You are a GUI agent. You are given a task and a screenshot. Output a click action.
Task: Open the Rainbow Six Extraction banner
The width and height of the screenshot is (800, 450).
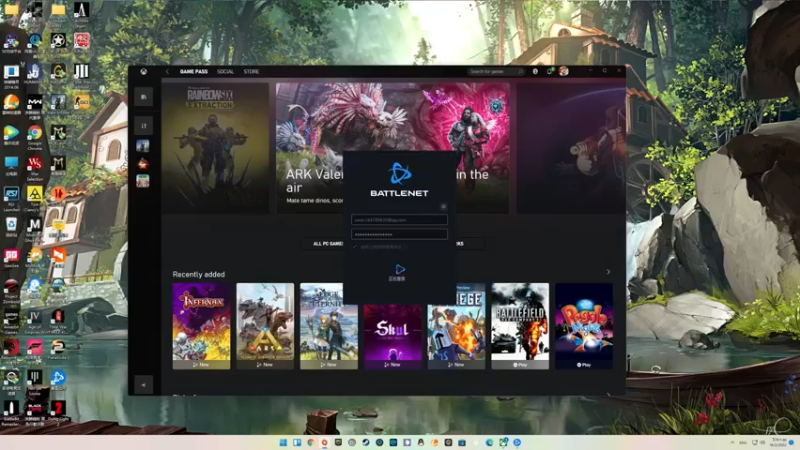215,148
